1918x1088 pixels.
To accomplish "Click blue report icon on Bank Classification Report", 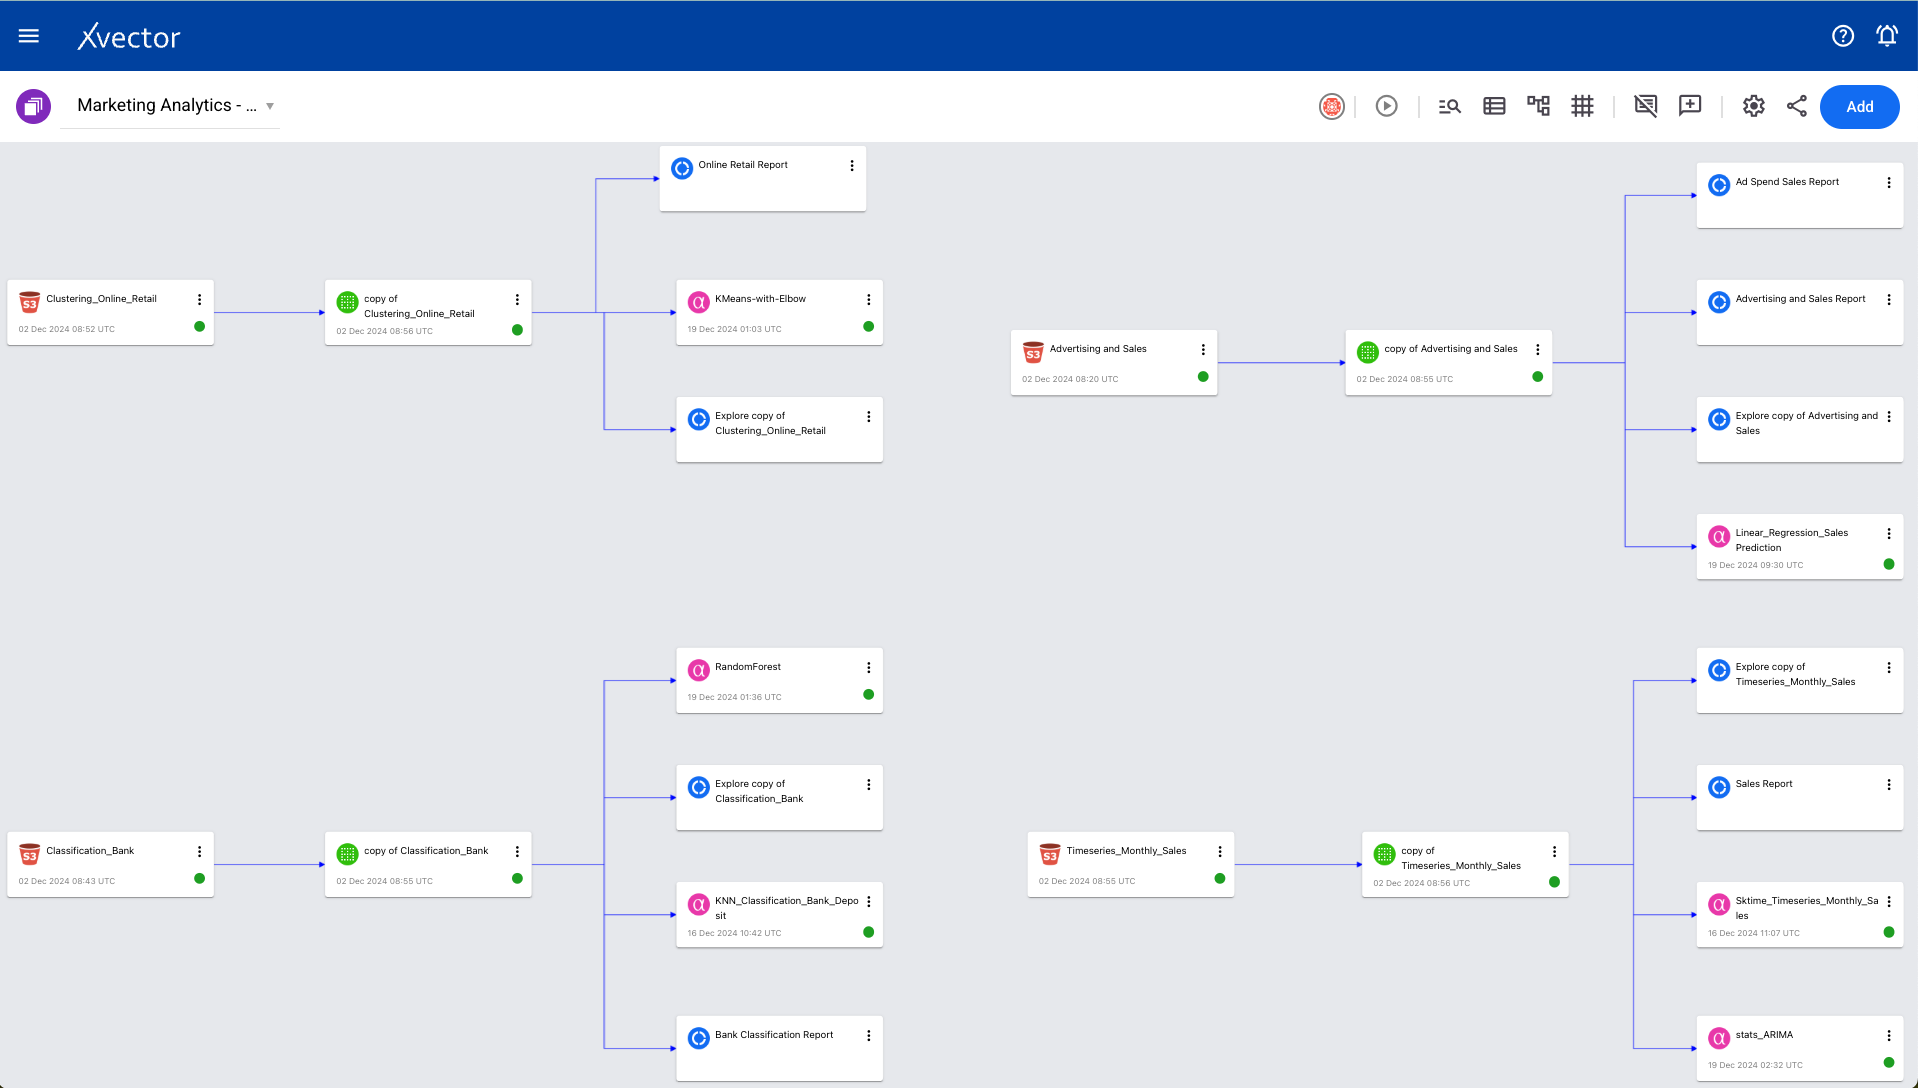I will [x=698, y=1038].
